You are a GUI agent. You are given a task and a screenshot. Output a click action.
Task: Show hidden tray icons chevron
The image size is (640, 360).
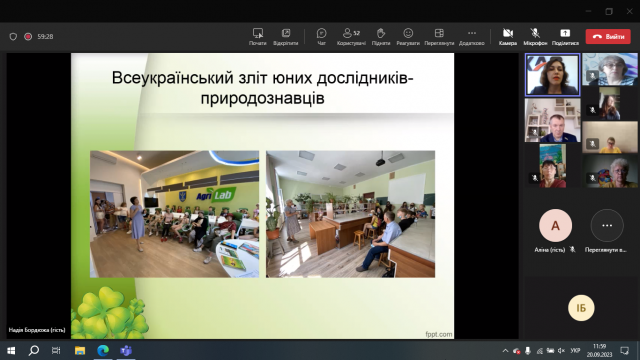coord(505,351)
